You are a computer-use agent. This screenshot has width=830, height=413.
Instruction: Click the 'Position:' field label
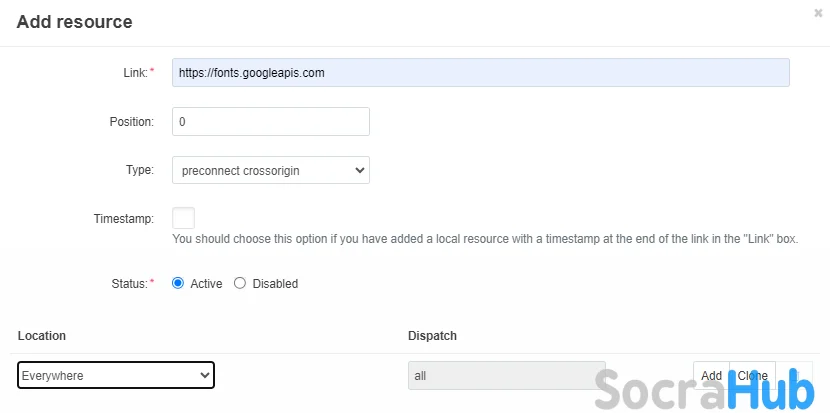[131, 122]
